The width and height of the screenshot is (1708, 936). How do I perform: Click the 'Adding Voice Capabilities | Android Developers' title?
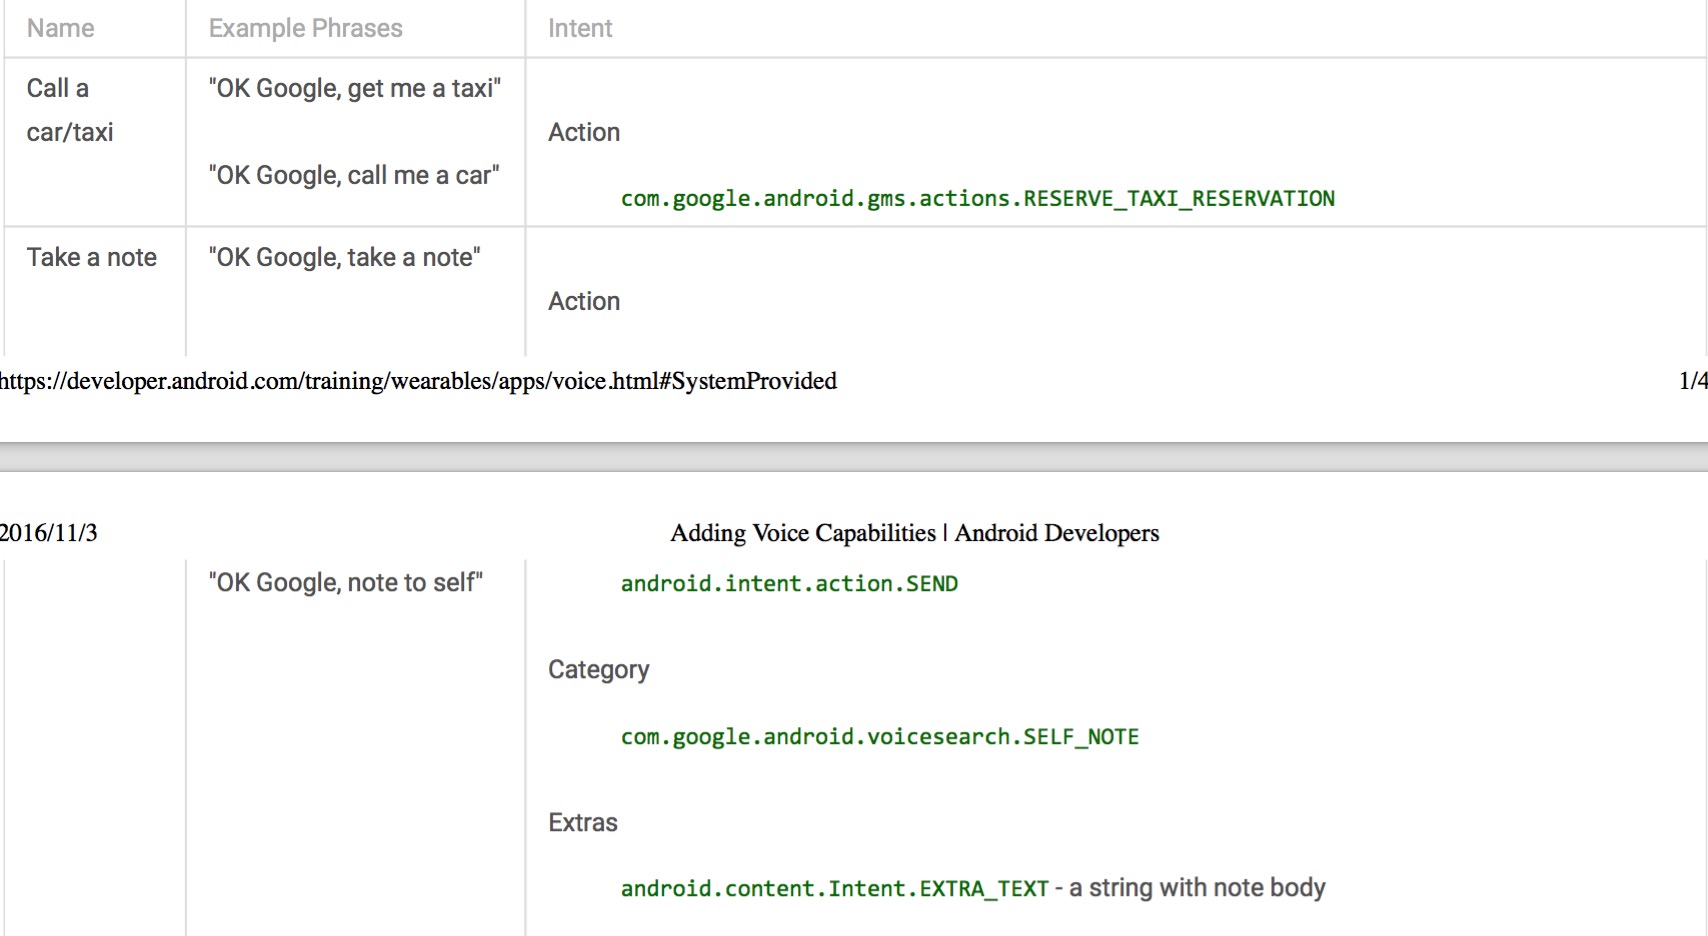pos(915,533)
